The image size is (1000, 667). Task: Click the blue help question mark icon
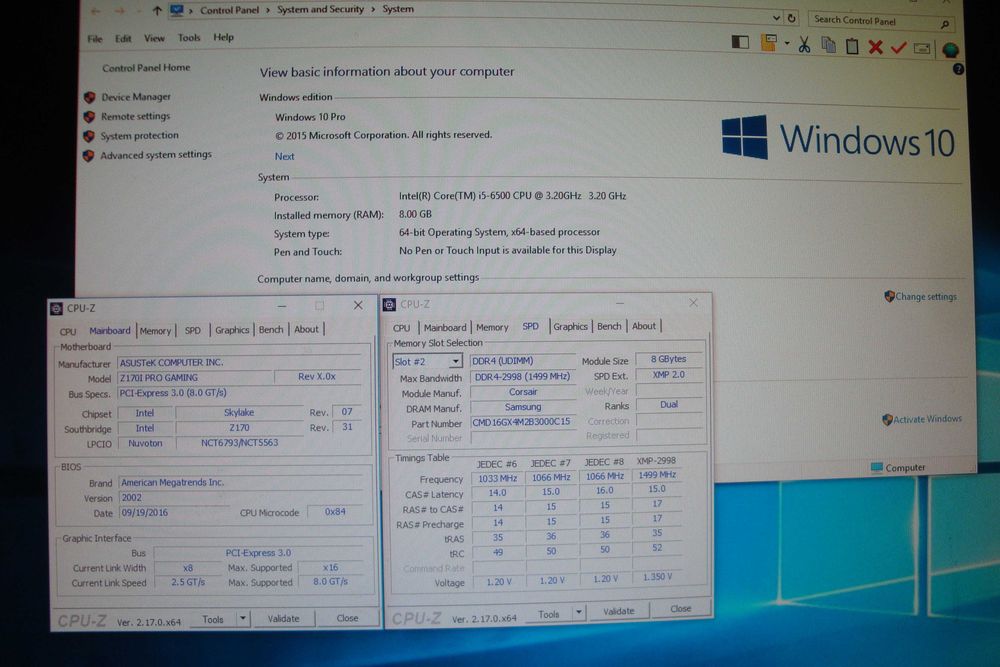click(958, 69)
